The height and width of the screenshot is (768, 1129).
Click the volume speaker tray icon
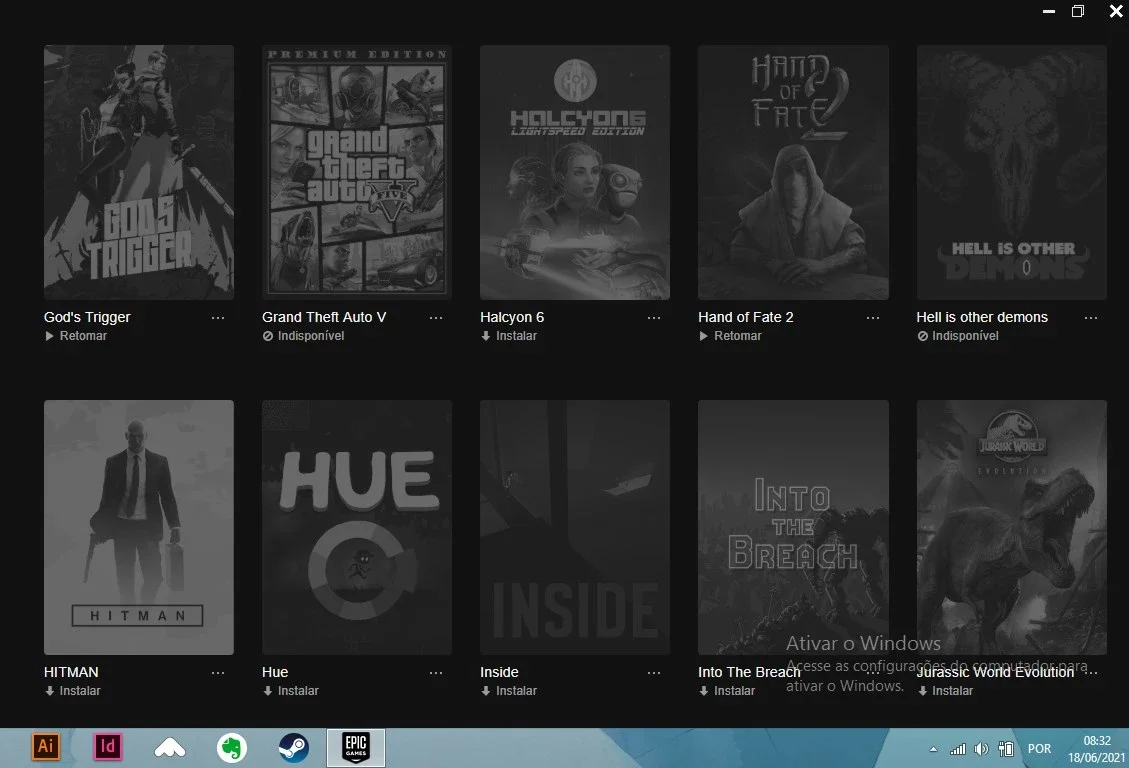point(981,749)
